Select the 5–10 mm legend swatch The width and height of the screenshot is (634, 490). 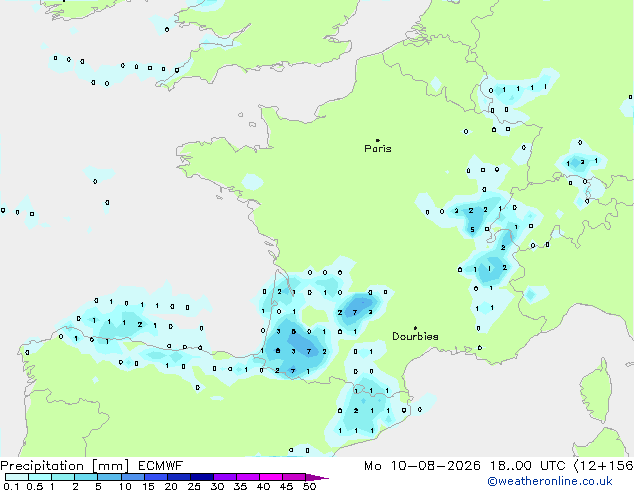point(109,477)
